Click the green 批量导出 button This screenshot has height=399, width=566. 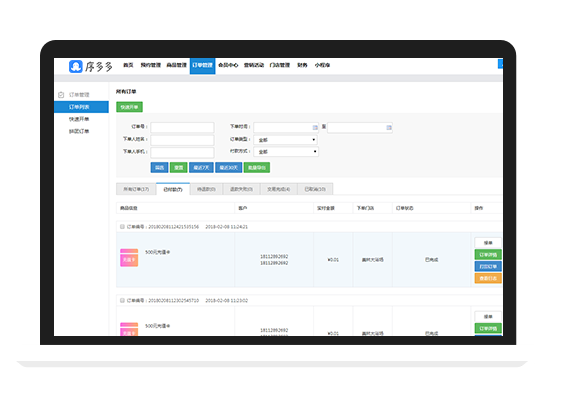pos(257,168)
